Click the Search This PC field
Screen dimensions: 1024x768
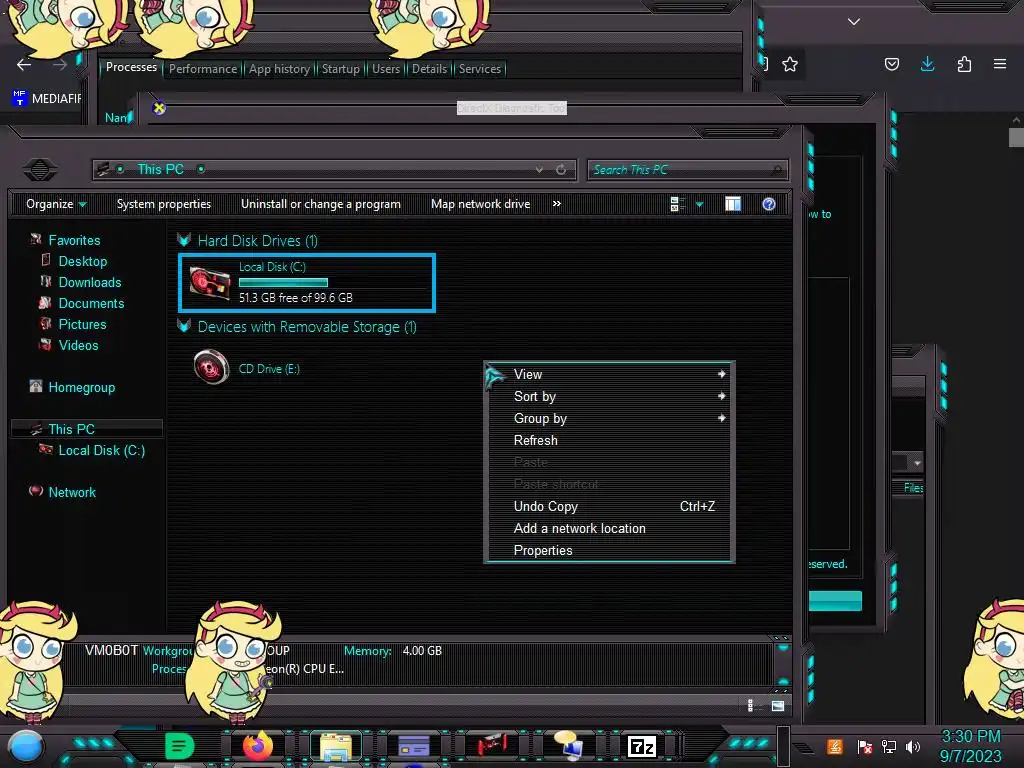pos(688,170)
